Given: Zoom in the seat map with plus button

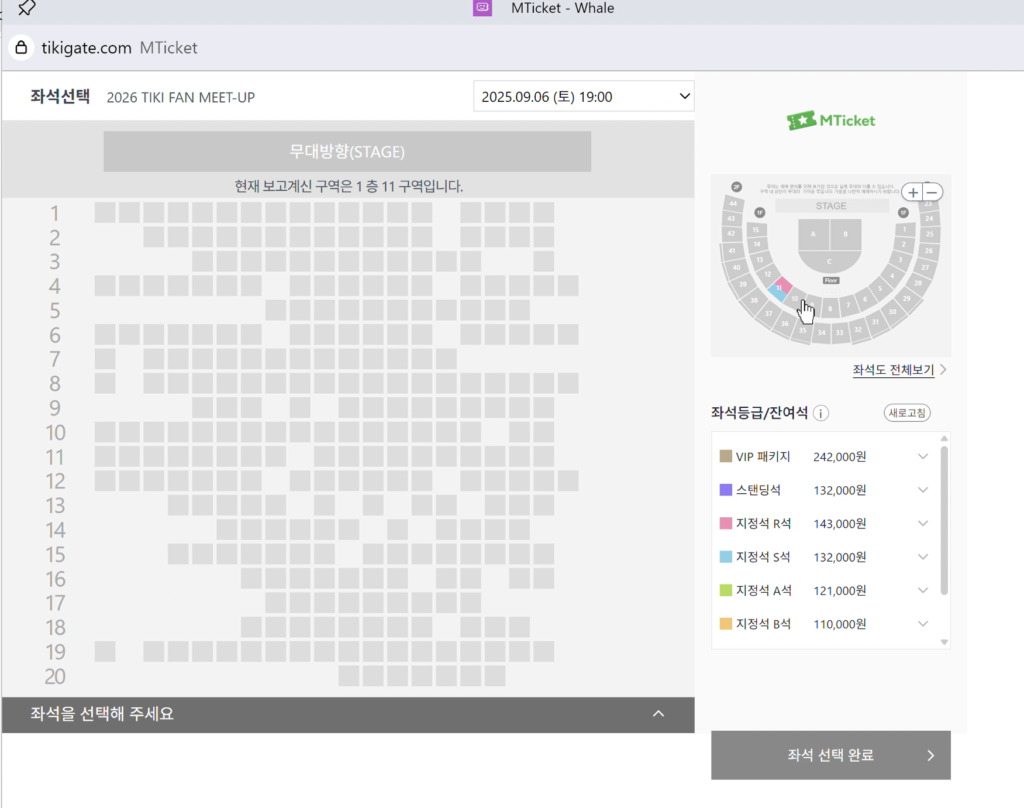Looking at the screenshot, I should 913,192.
